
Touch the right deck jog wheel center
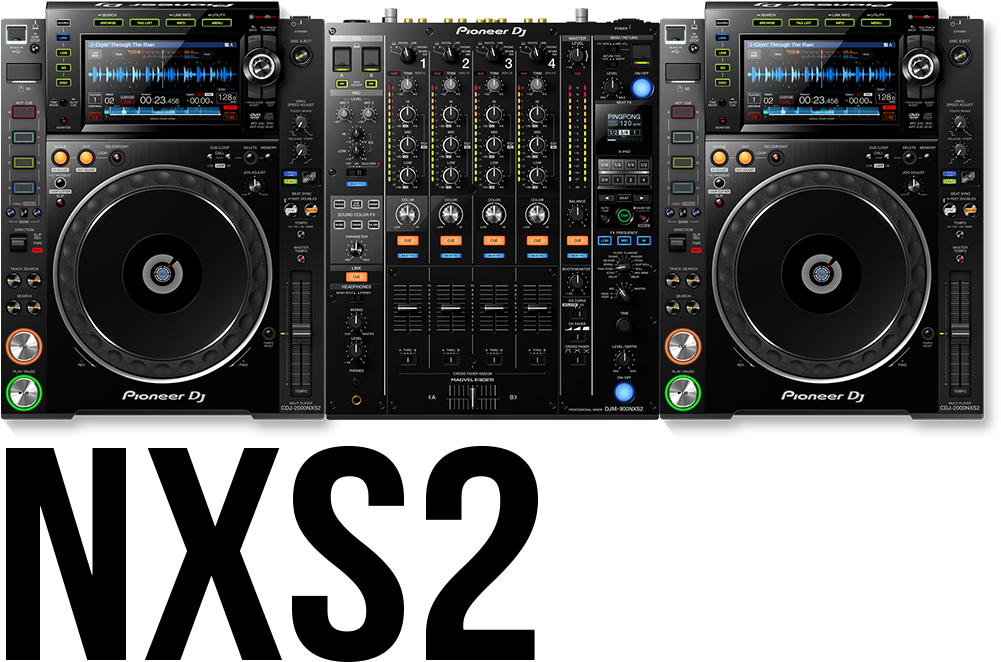coord(821,275)
